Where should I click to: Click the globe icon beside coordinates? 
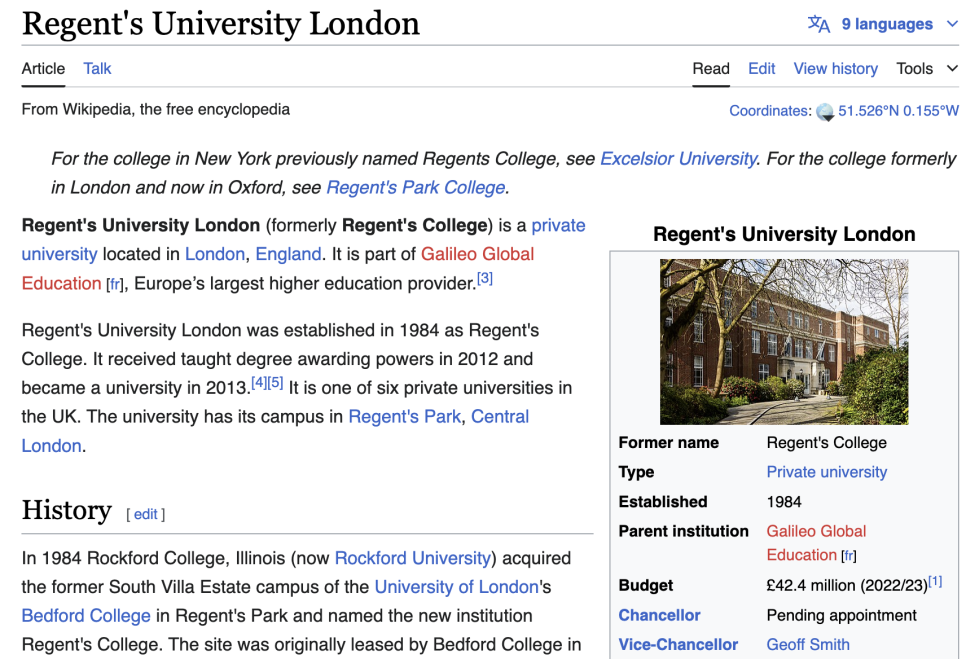825,111
